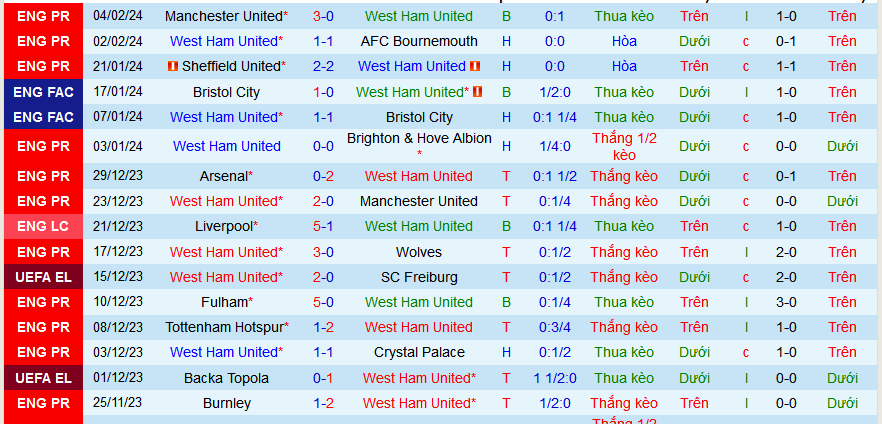This screenshot has height=424, width=882.
Task: Open SC Freiburg team page
Action: (x=419, y=277)
